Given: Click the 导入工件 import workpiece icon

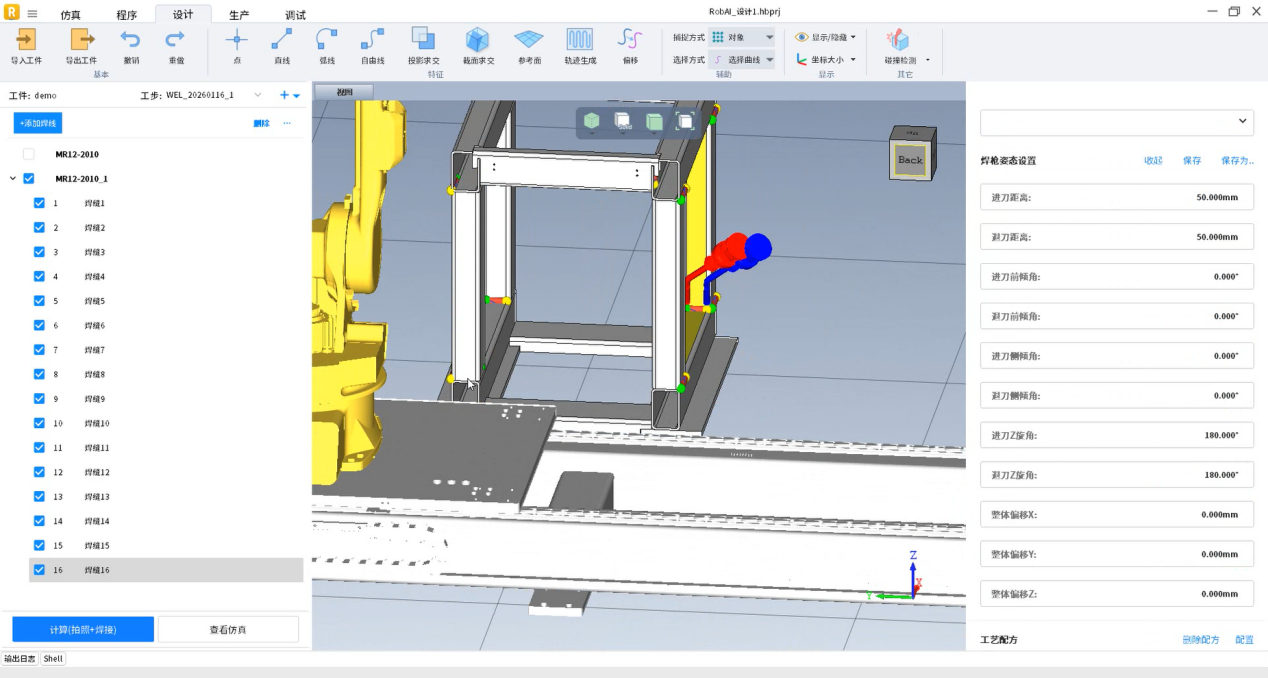Looking at the screenshot, I should [26, 40].
